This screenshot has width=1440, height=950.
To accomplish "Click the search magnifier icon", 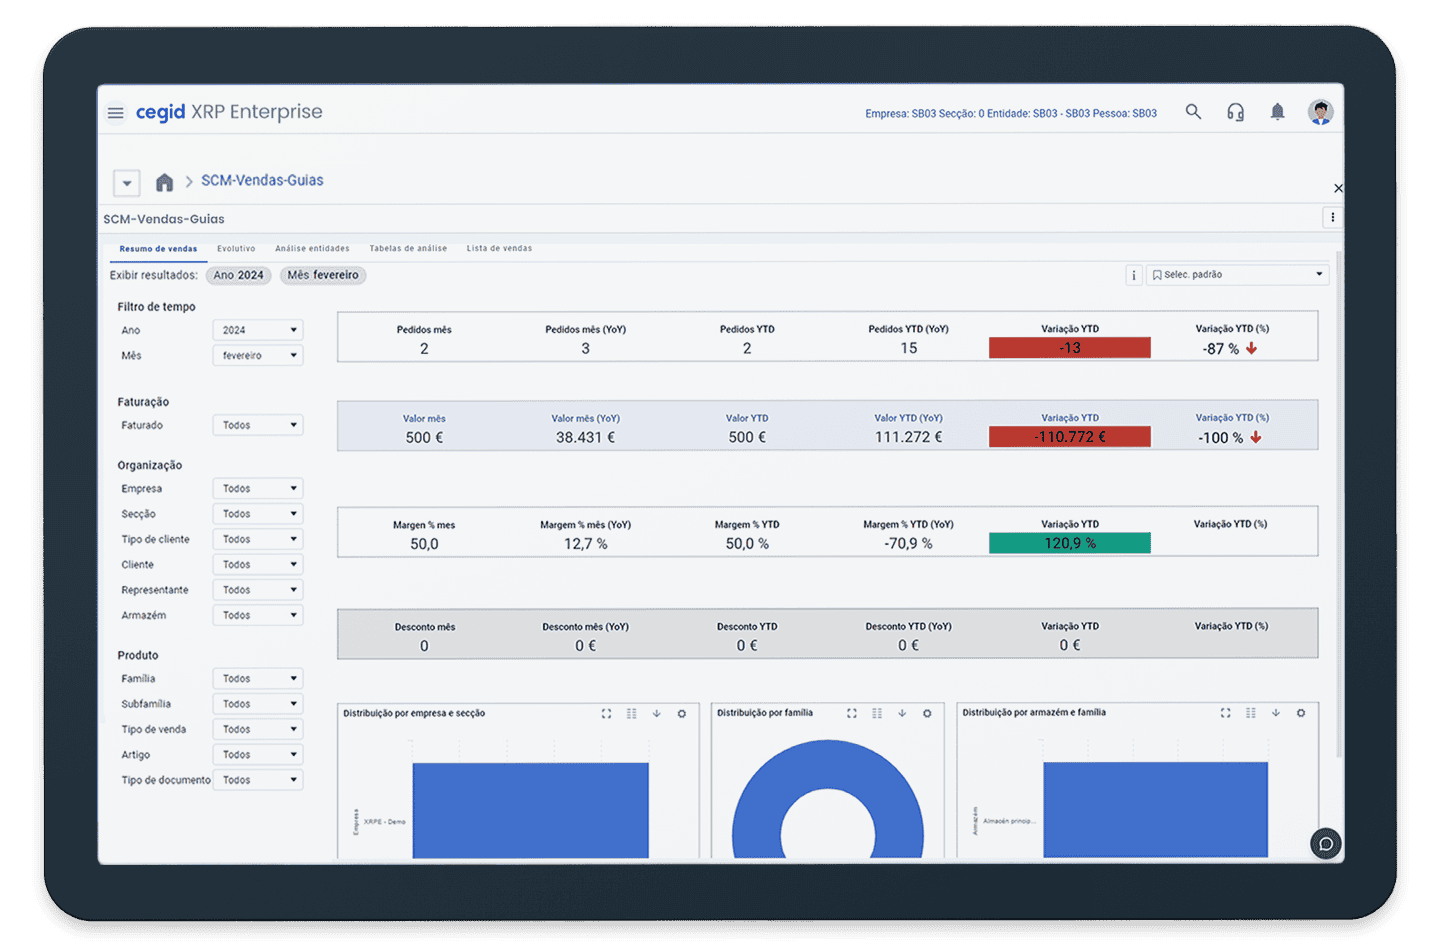I will (x=1193, y=112).
